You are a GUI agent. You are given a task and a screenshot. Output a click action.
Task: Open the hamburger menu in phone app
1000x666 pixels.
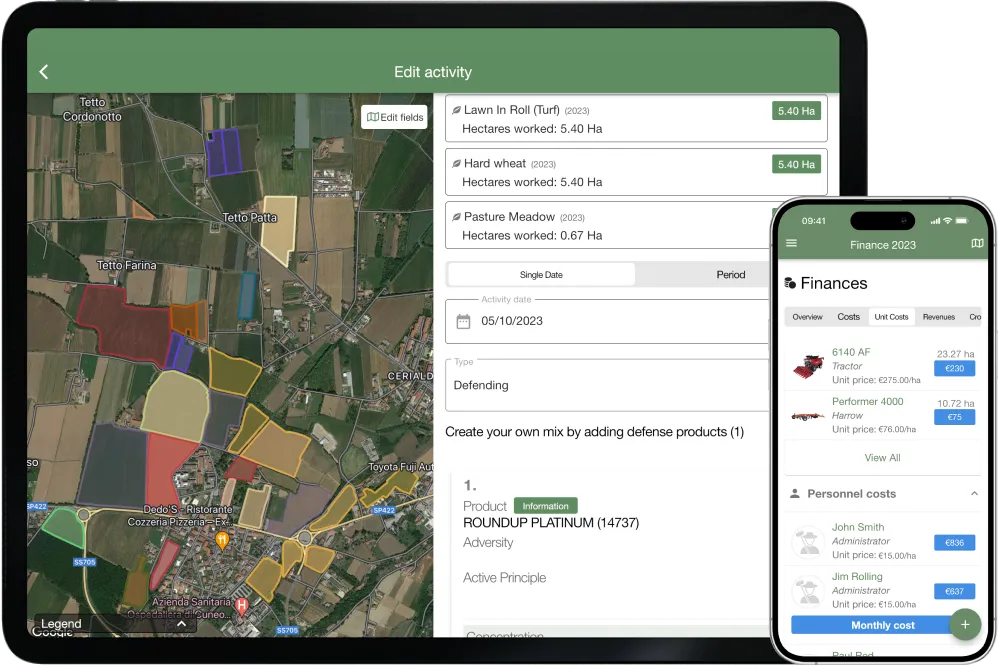(791, 243)
